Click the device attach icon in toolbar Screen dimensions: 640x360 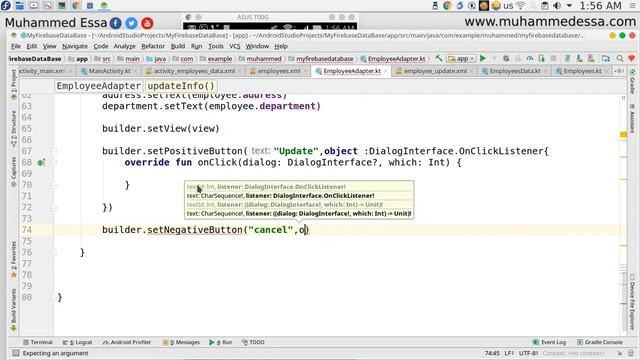(541, 59)
